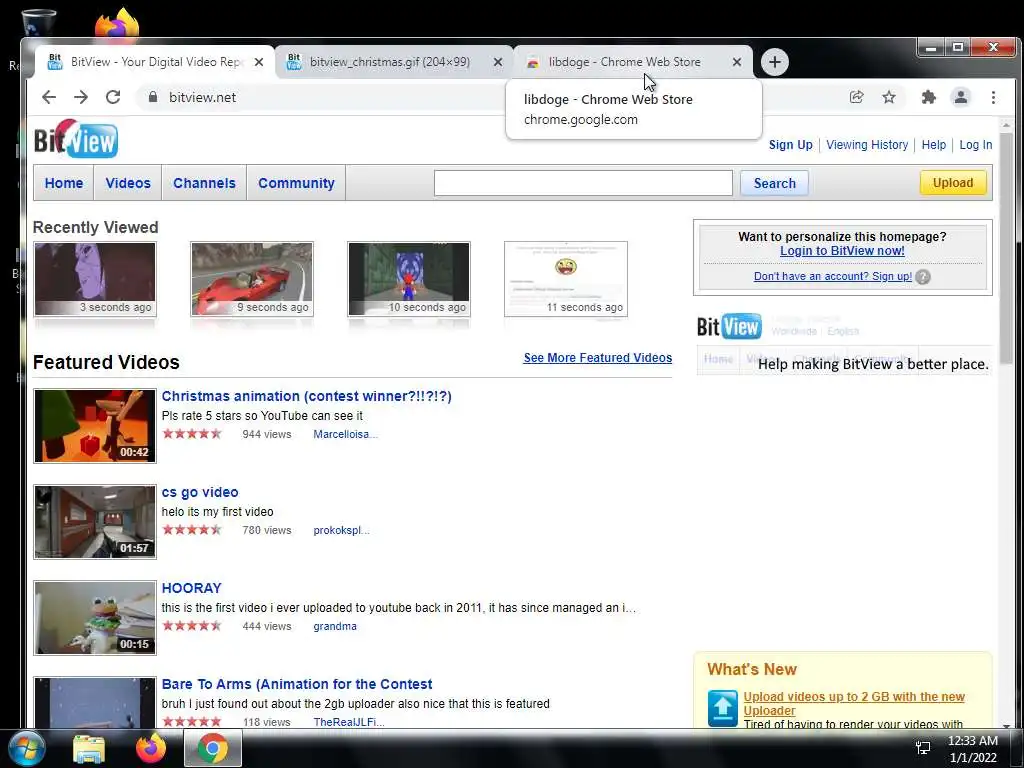Open the Recycle Bin desktop icon

tap(39, 22)
